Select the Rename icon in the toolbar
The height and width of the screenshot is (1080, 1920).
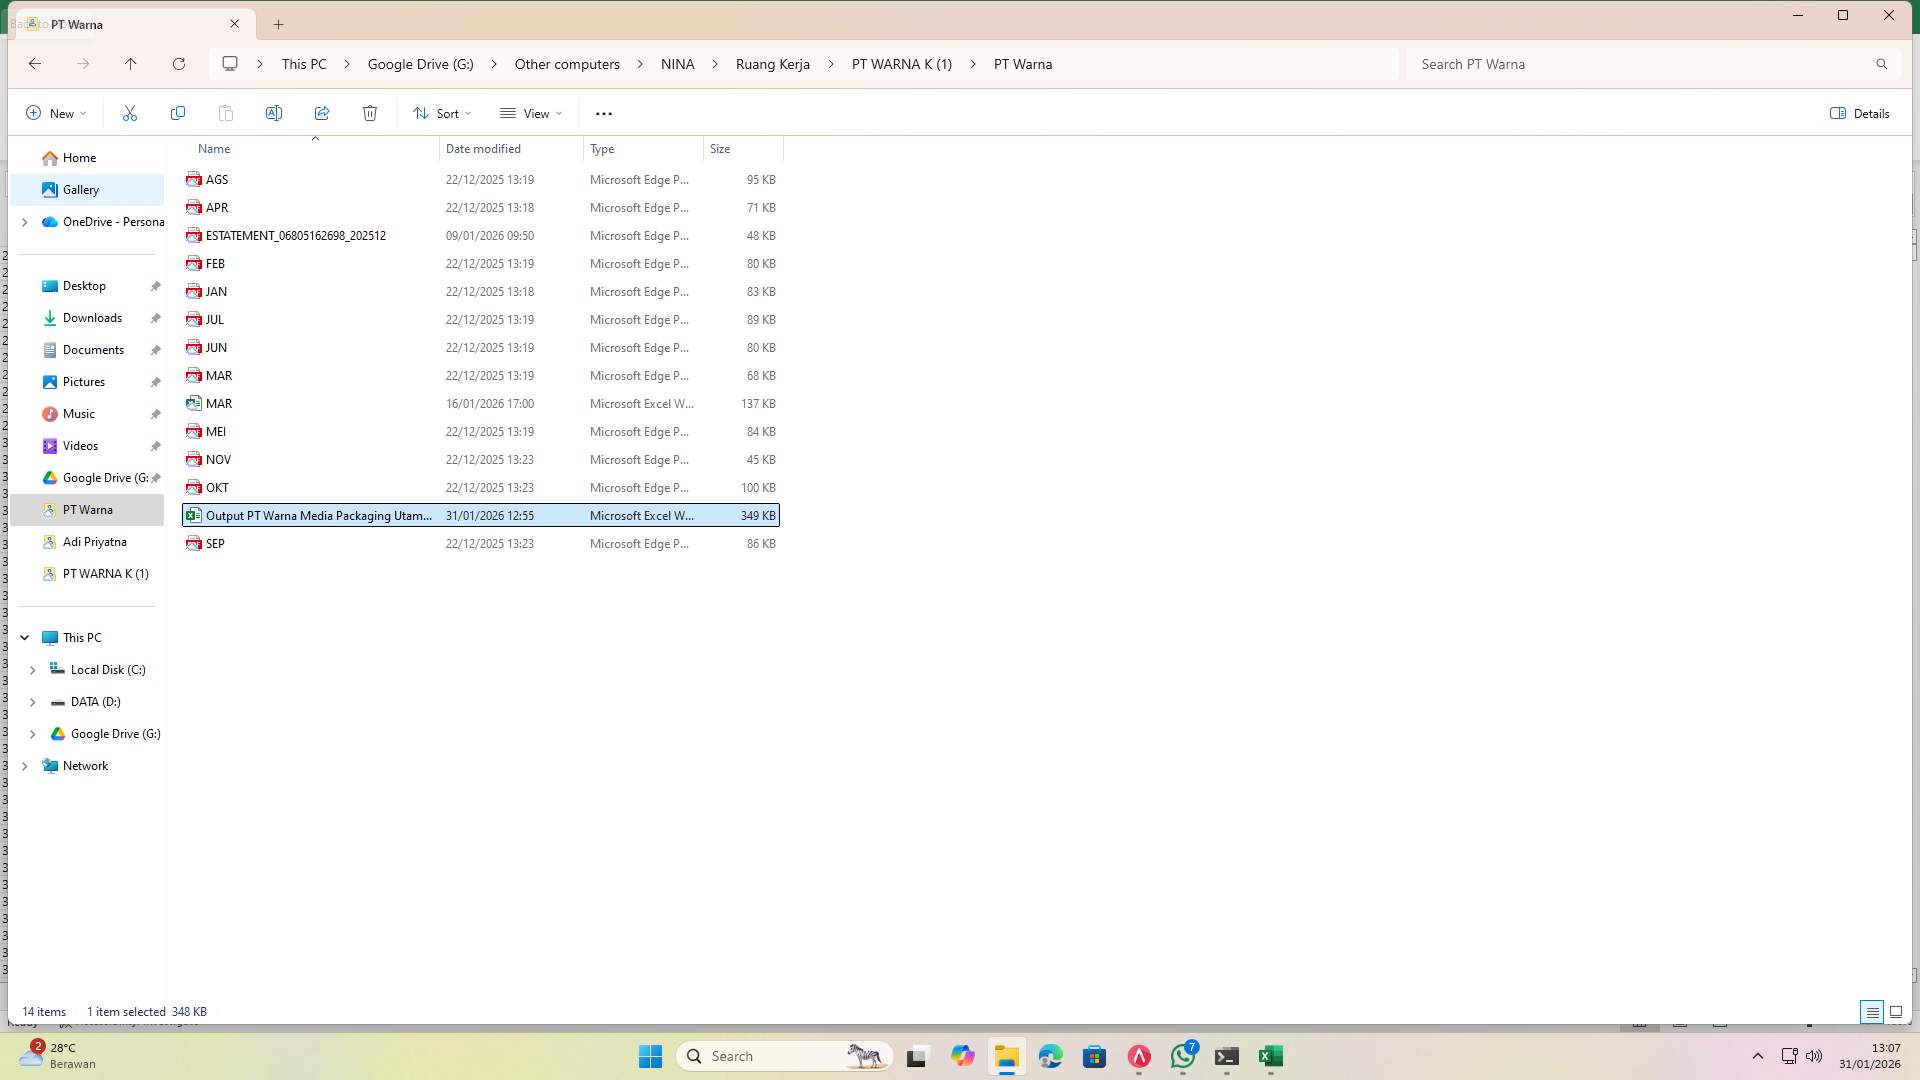click(274, 113)
